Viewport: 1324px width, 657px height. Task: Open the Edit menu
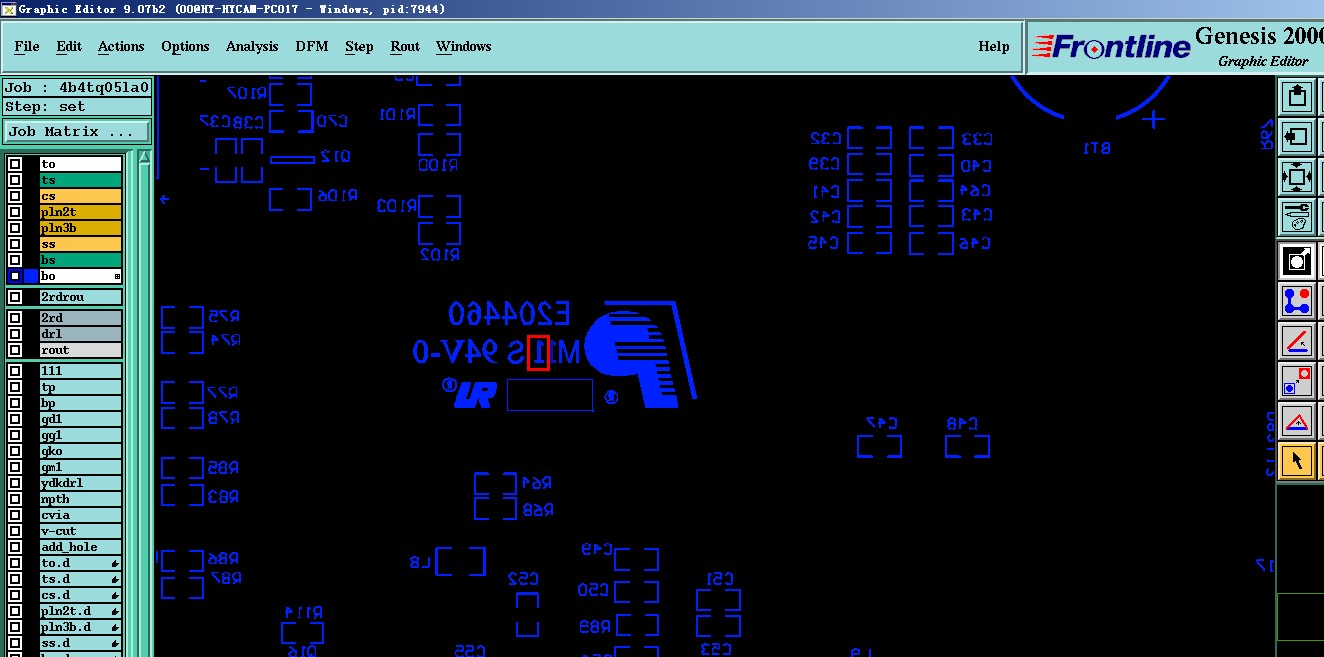tap(69, 46)
